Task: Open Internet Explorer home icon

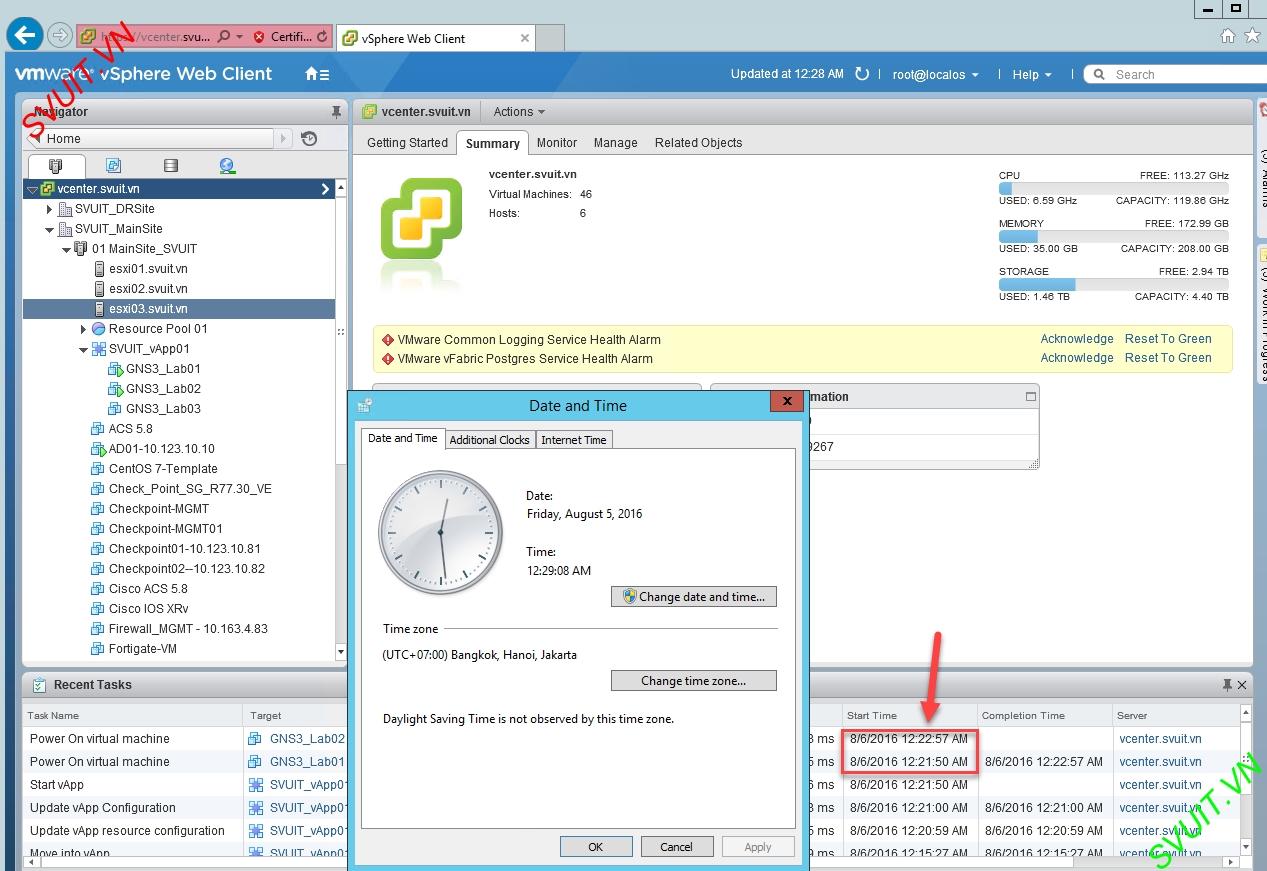Action: (1228, 36)
